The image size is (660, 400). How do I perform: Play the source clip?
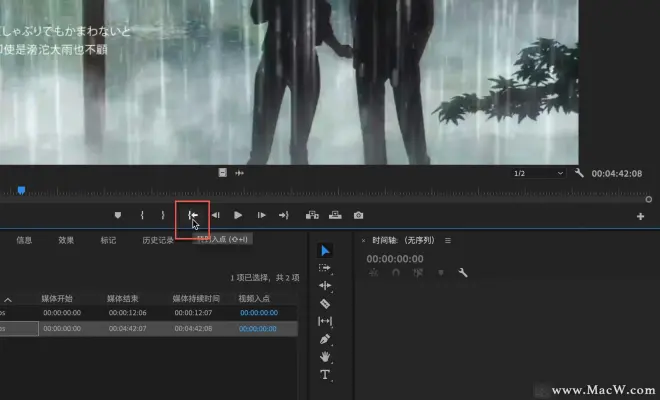pyautogui.click(x=238, y=215)
